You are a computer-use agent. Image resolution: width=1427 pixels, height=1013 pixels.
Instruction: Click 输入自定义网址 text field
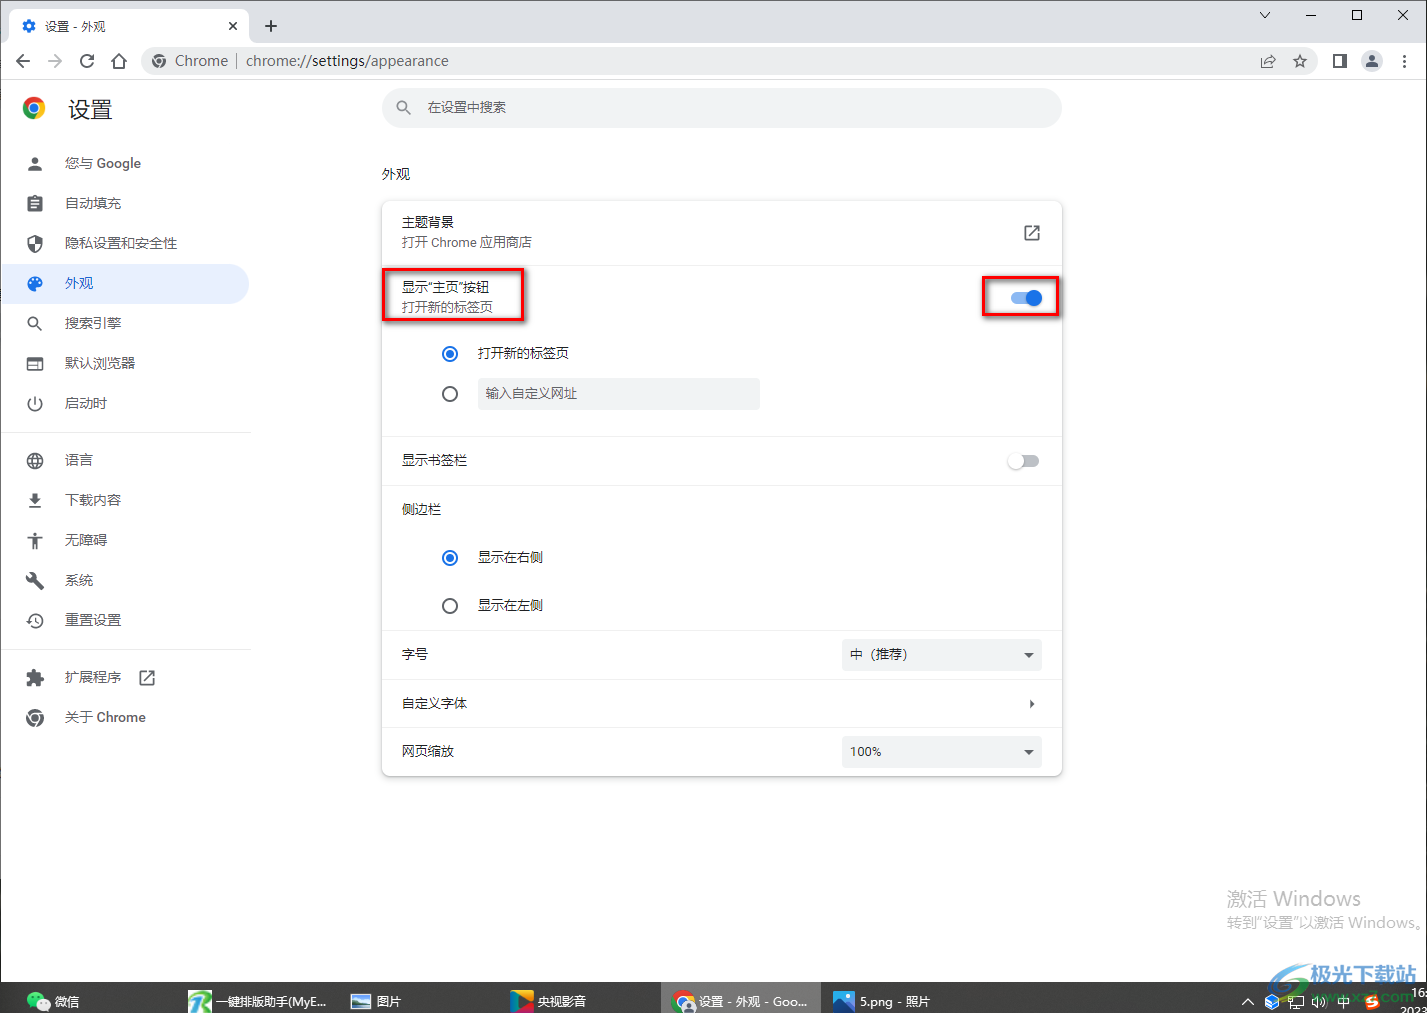(618, 394)
